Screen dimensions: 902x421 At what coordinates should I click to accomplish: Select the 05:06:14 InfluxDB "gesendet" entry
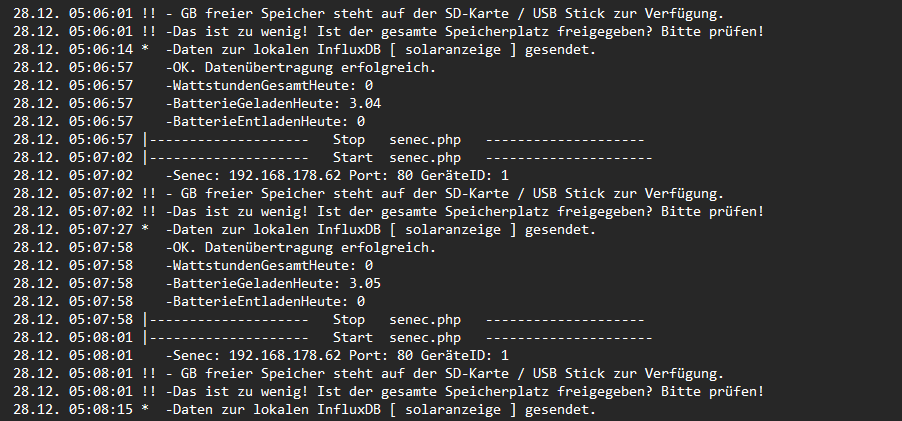380,49
